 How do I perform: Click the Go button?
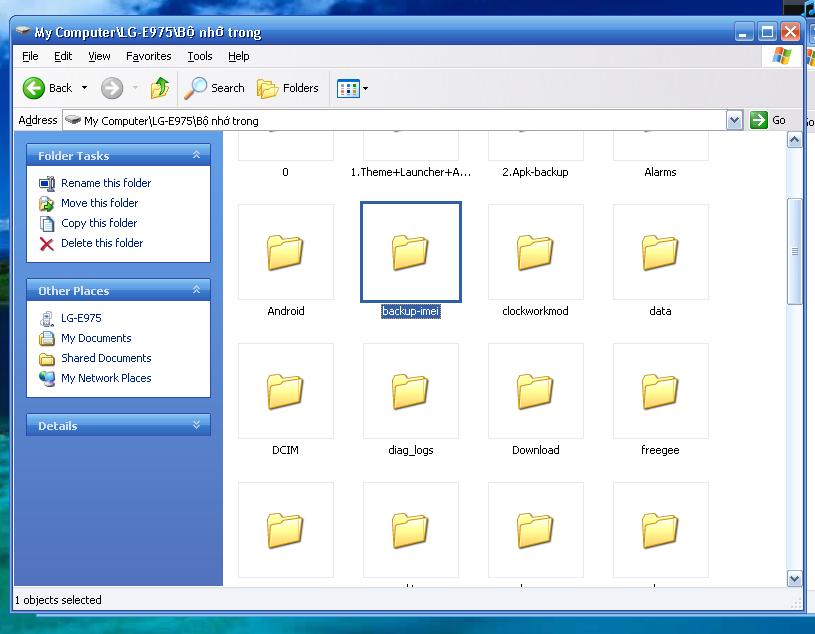[x=768, y=120]
